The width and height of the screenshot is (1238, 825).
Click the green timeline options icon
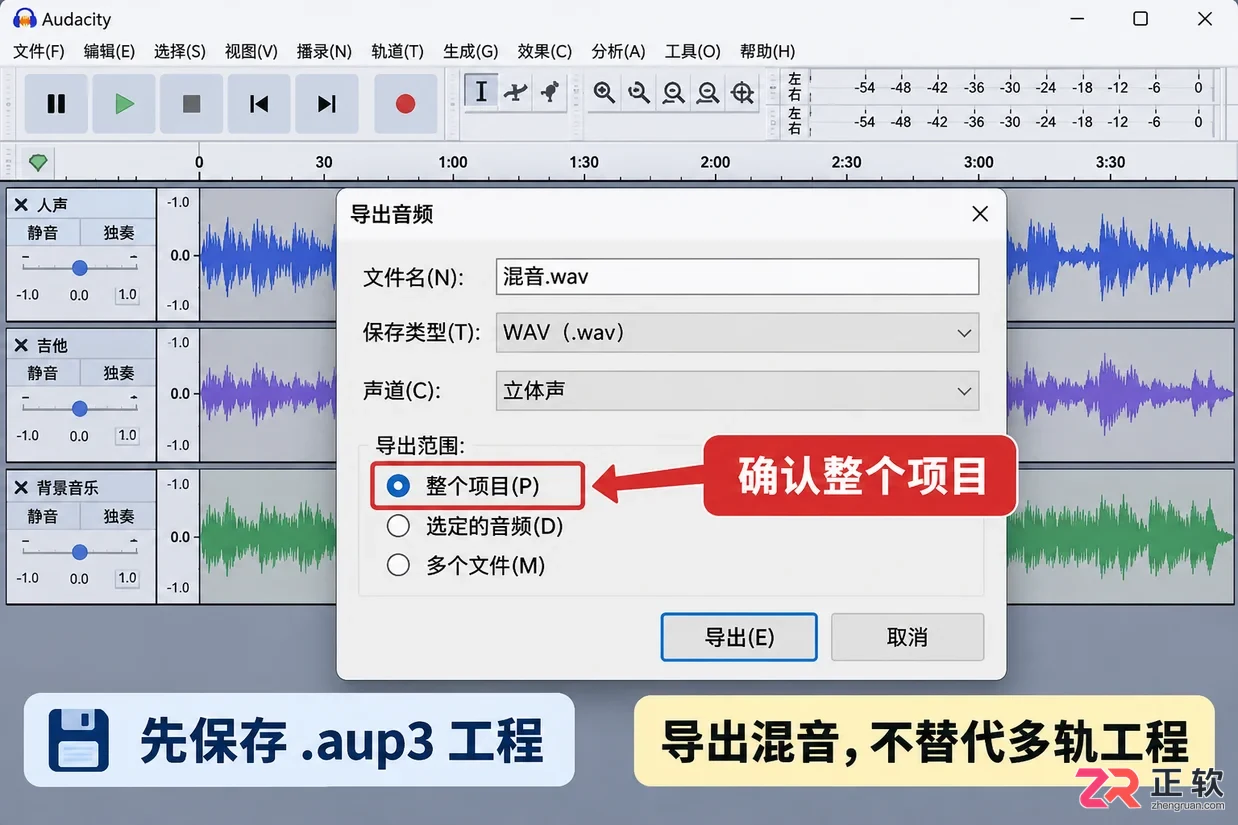[x=38, y=162]
